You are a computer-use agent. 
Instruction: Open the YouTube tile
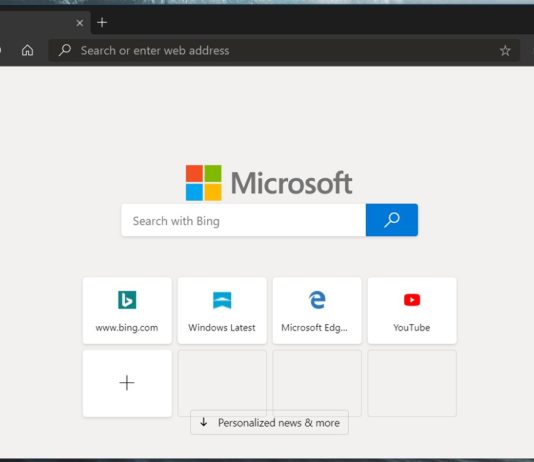[412, 310]
